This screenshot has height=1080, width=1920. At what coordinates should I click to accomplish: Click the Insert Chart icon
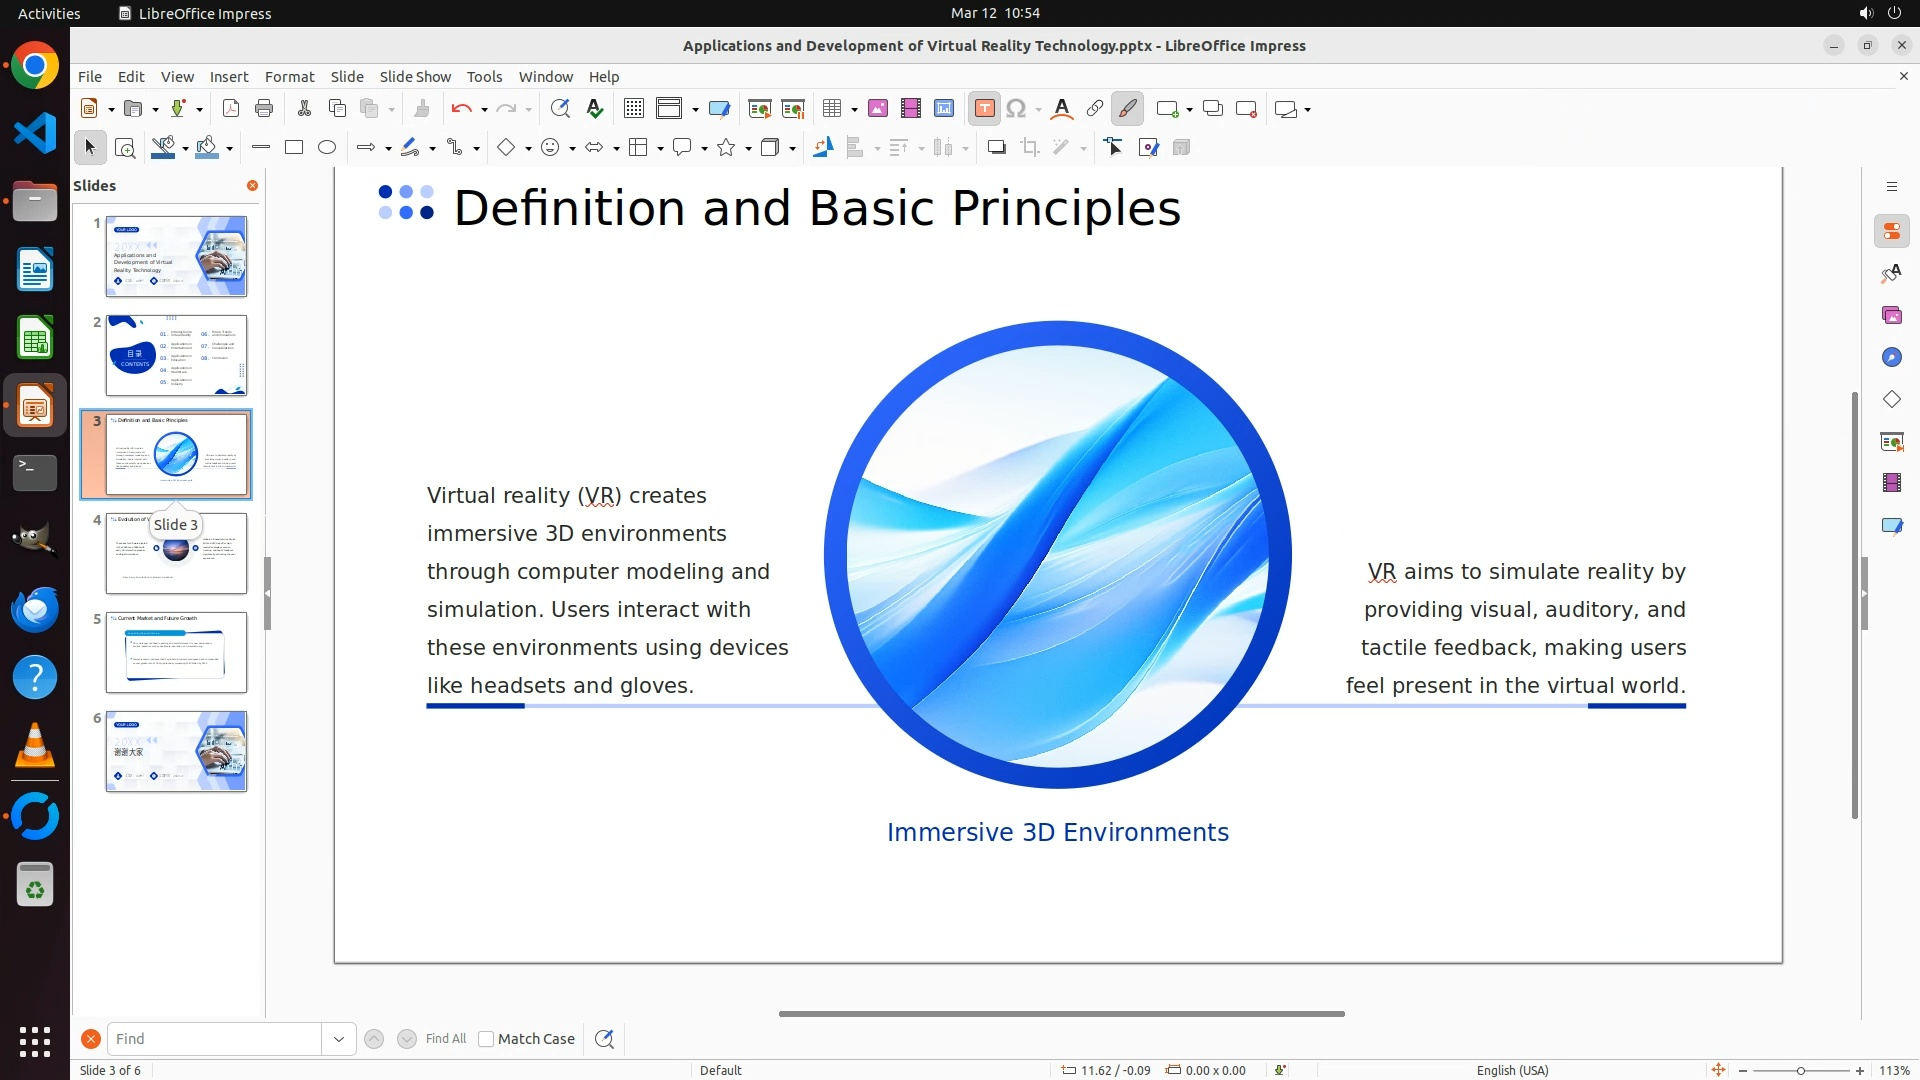[944, 109]
